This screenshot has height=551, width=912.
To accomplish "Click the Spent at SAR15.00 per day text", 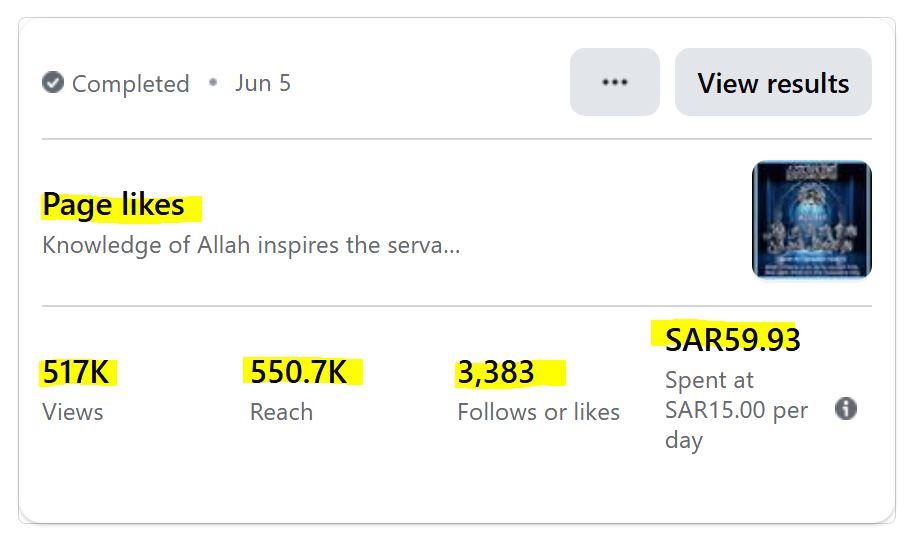I will click(736, 410).
